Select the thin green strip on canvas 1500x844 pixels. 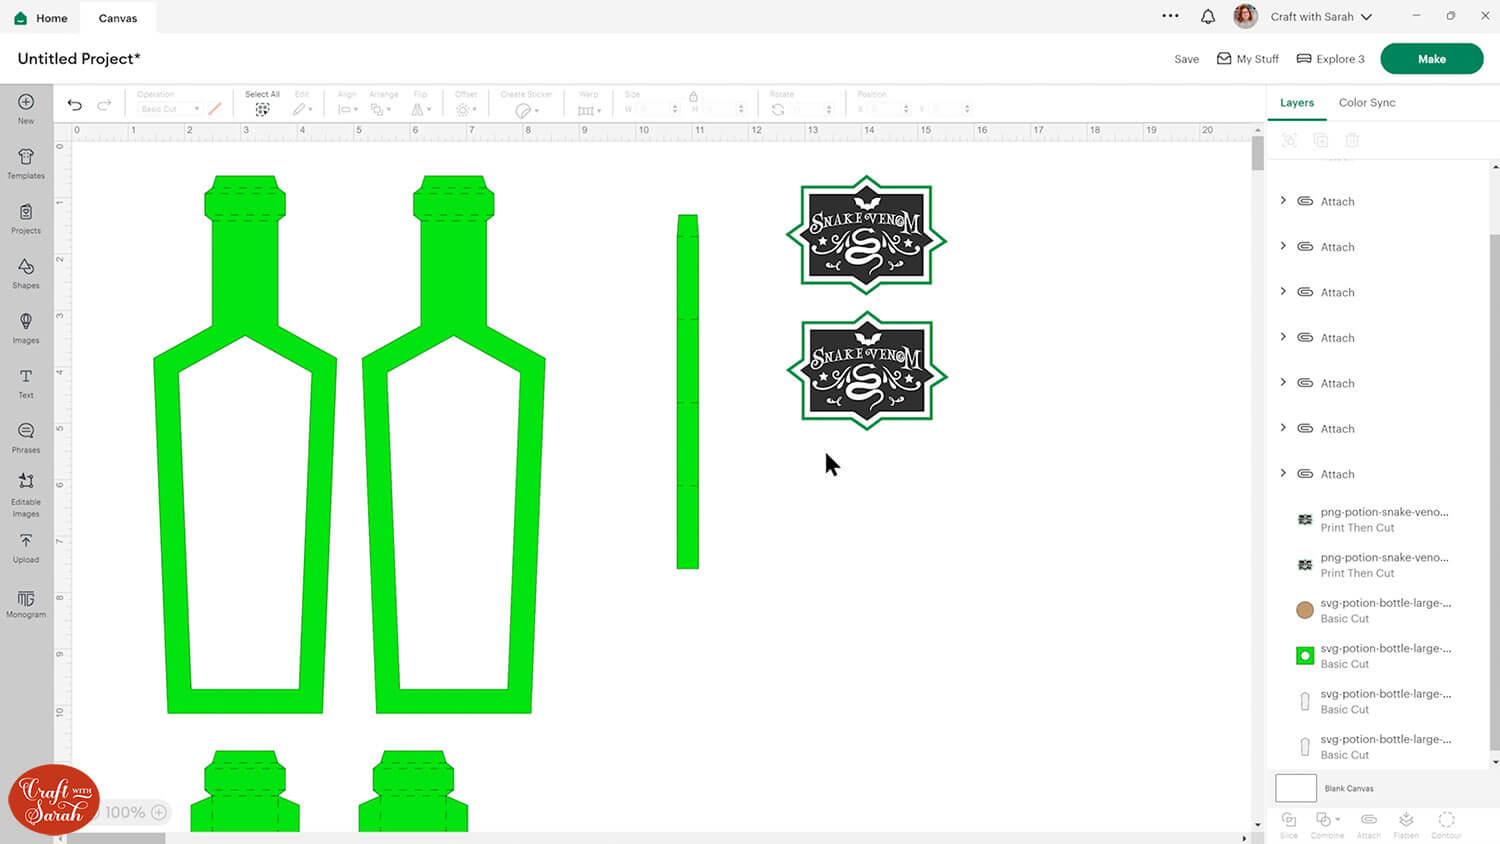687,392
